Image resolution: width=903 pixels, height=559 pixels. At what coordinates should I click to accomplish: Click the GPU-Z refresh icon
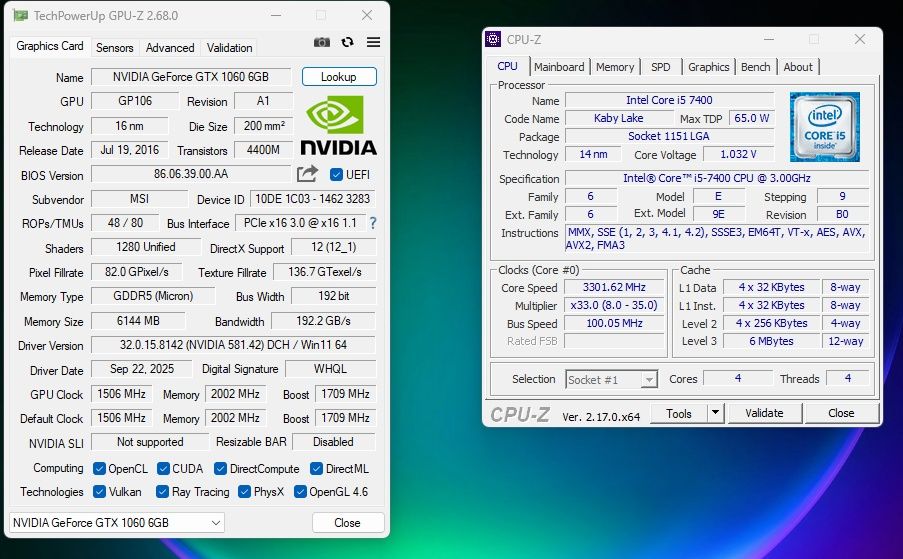point(347,42)
